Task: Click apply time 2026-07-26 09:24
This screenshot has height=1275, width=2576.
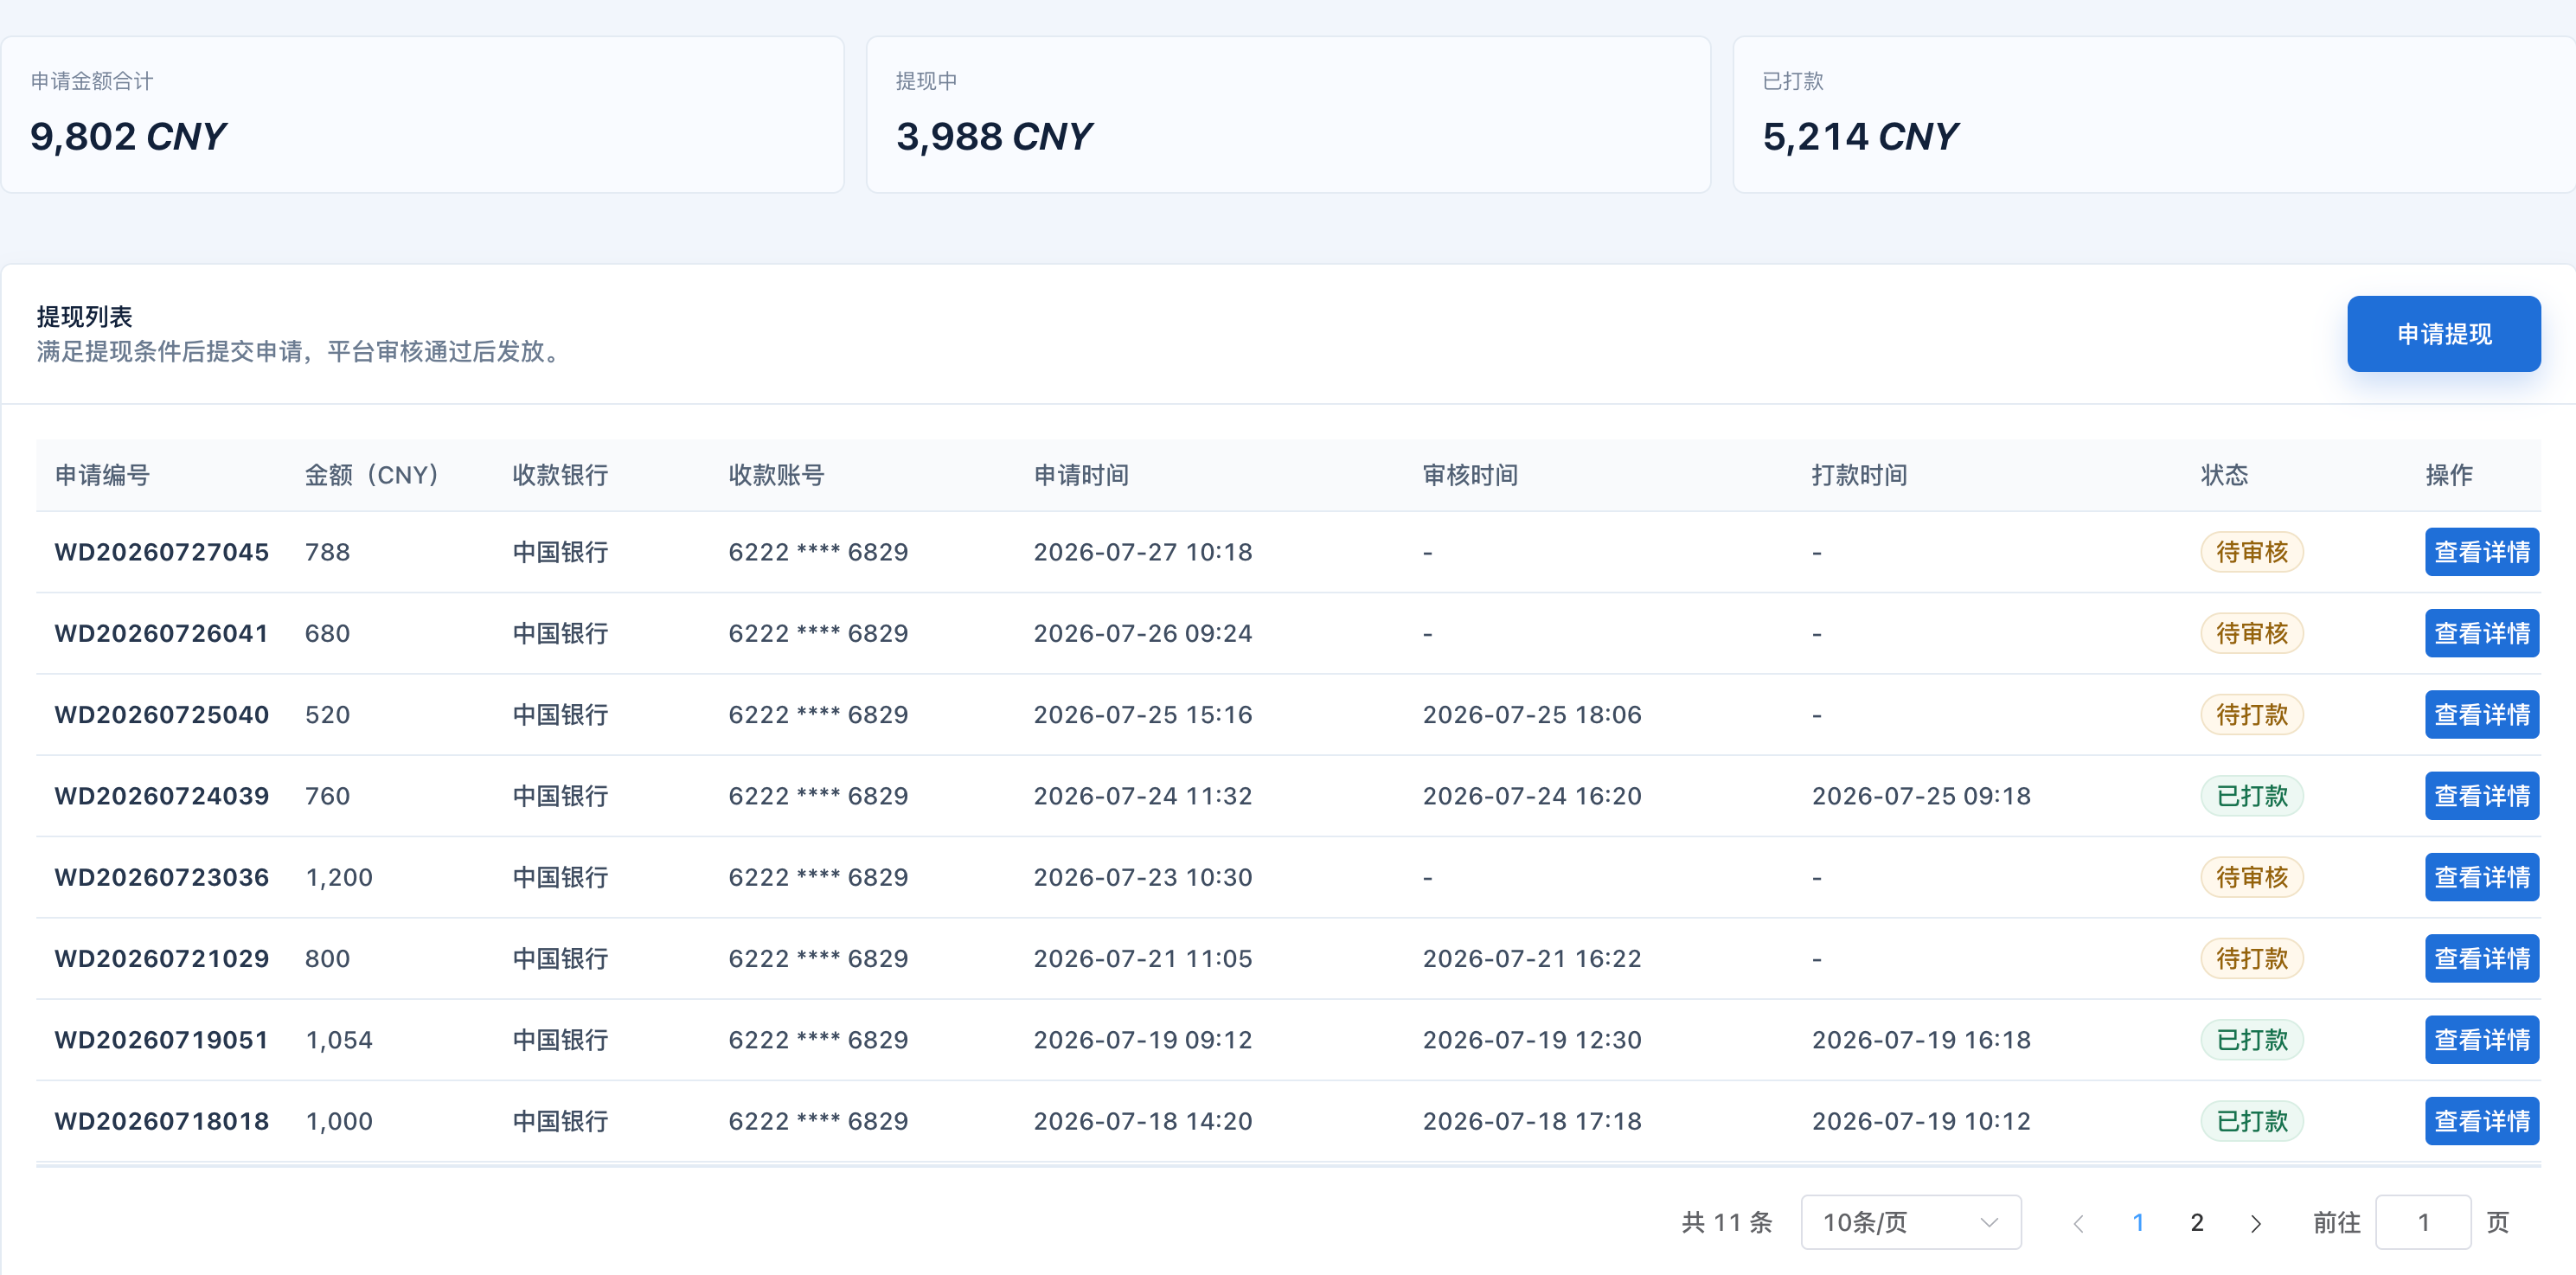Action: [x=1143, y=633]
